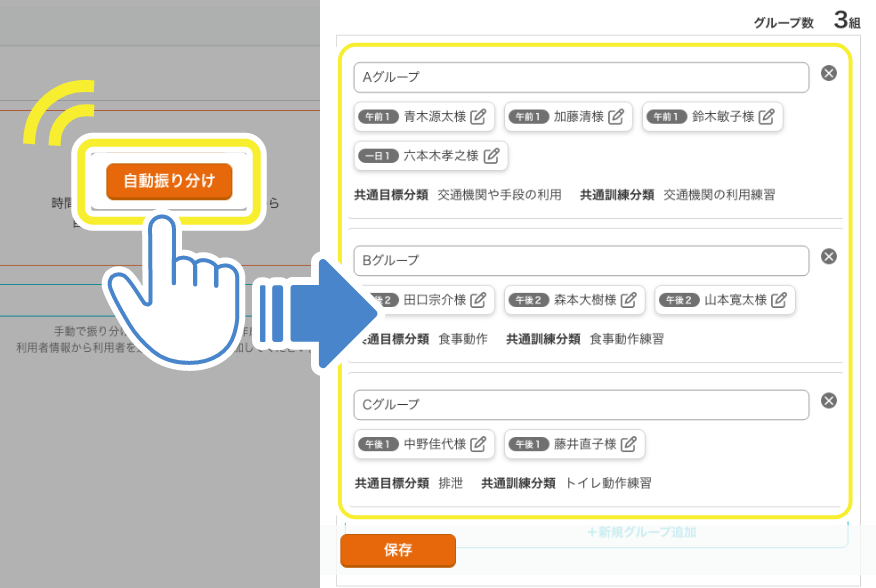Click the 3組 group count
876x588 pixels.
pyautogui.click(x=847, y=20)
